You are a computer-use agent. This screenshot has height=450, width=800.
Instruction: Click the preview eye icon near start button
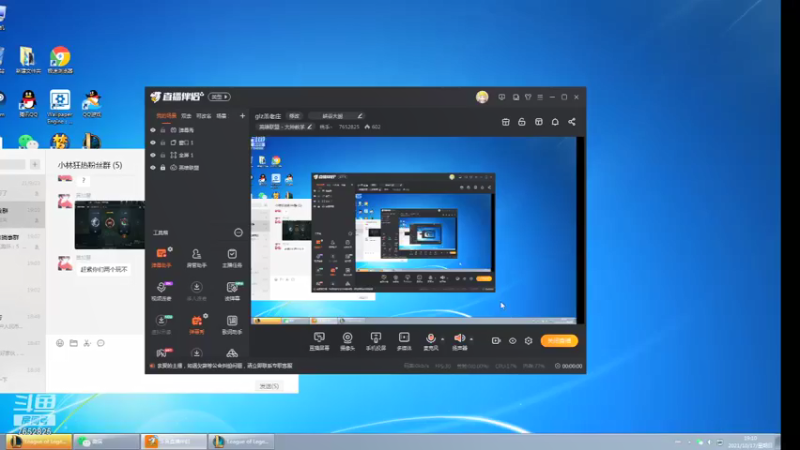tap(512, 340)
